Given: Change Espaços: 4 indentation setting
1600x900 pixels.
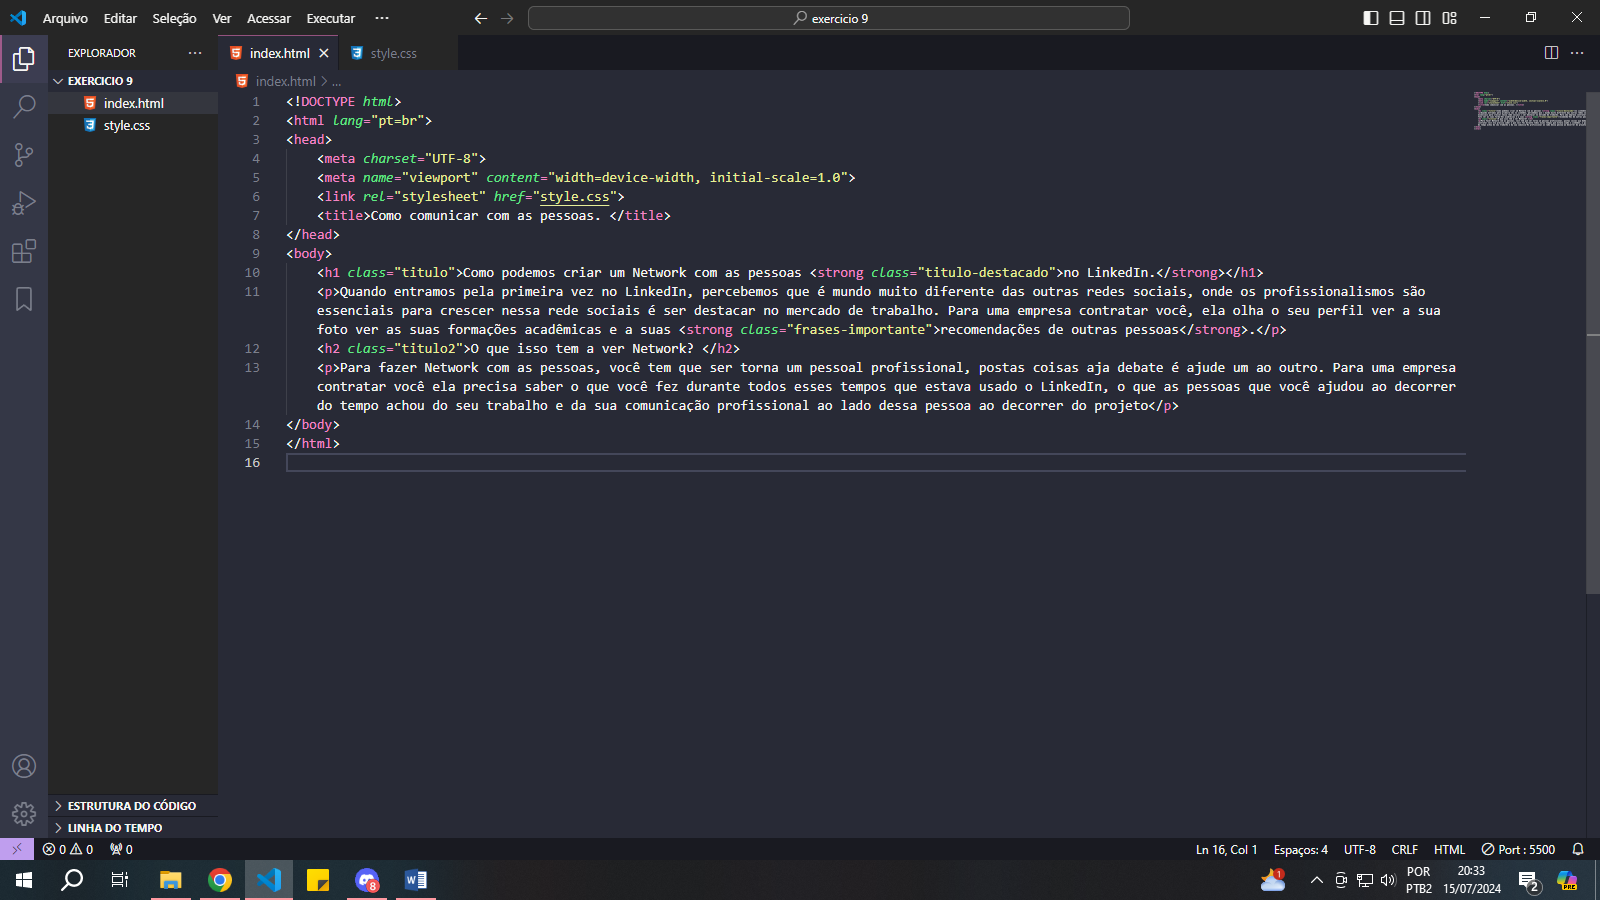Looking at the screenshot, I should 1301,849.
